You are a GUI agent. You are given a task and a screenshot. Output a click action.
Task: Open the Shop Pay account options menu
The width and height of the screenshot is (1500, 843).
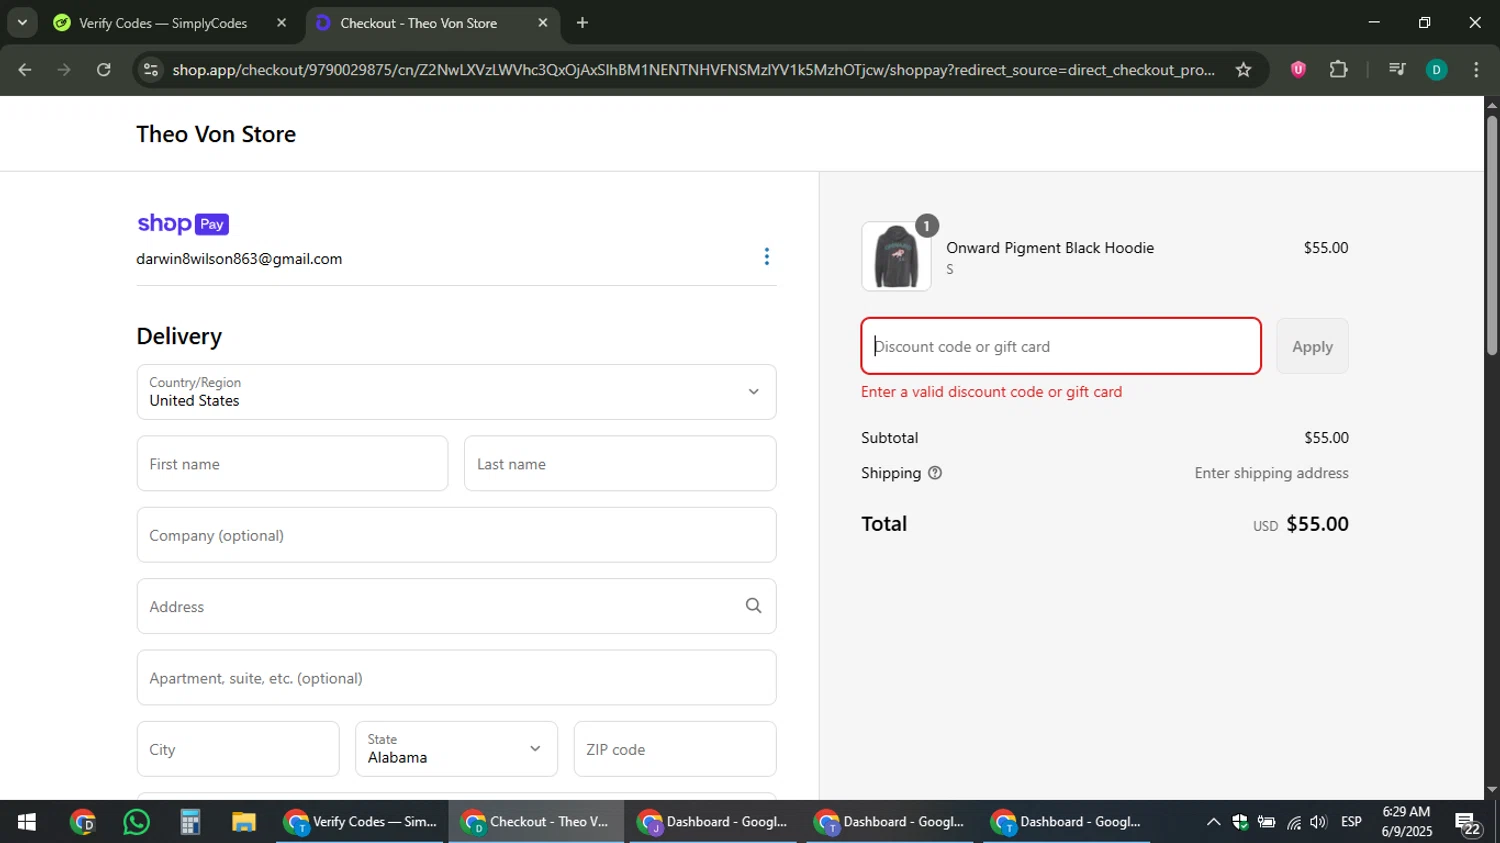click(767, 257)
